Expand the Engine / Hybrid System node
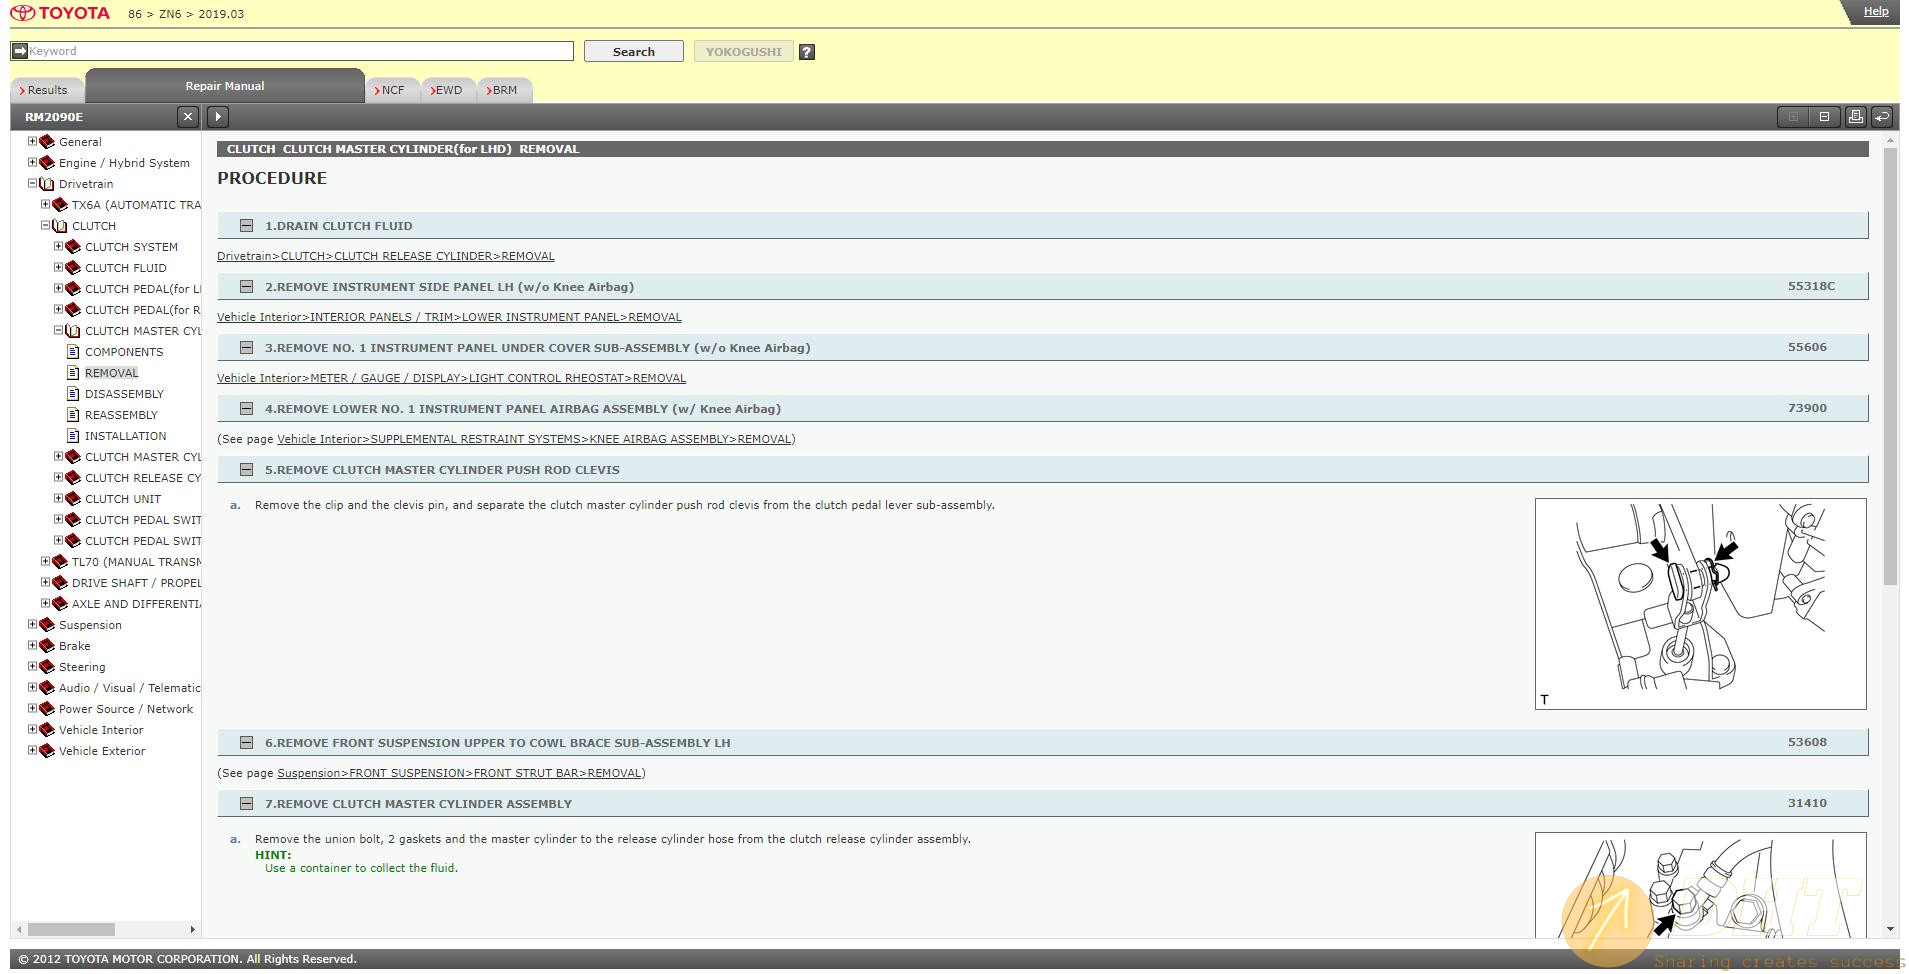This screenshot has width=1909, height=974. point(32,162)
